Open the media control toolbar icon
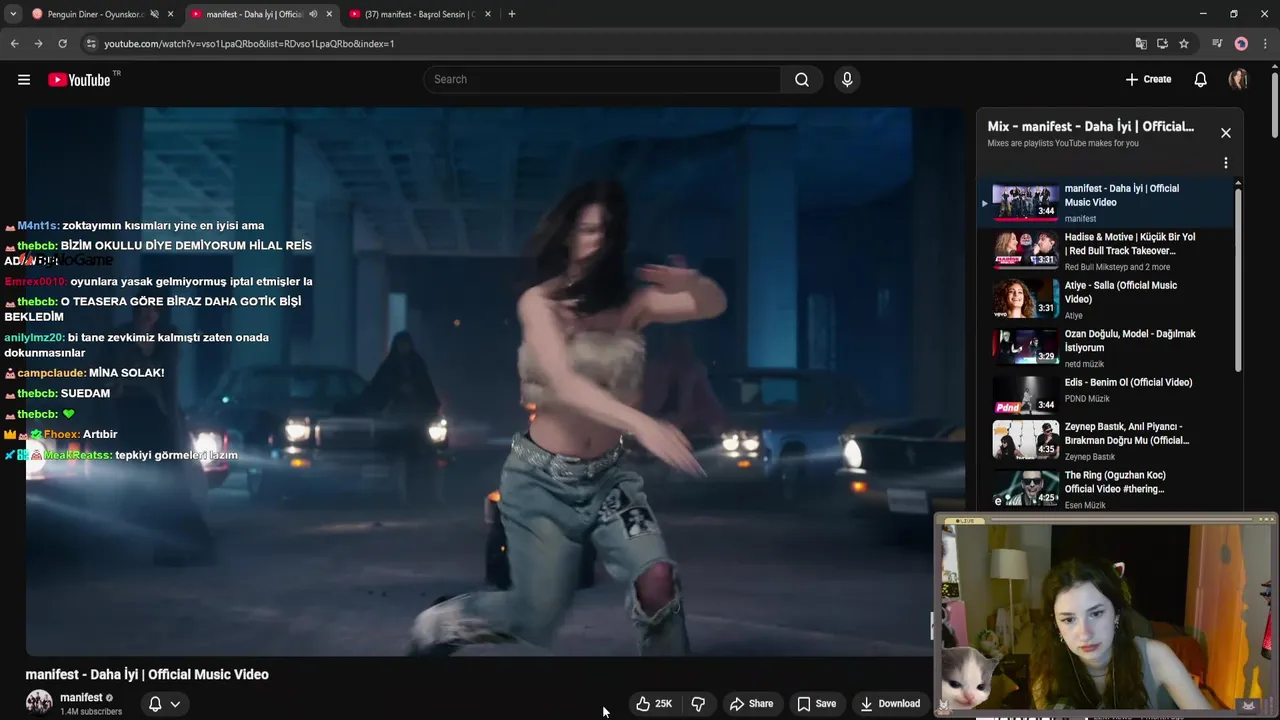Image resolution: width=1280 pixels, height=720 pixels. pos(1217,44)
